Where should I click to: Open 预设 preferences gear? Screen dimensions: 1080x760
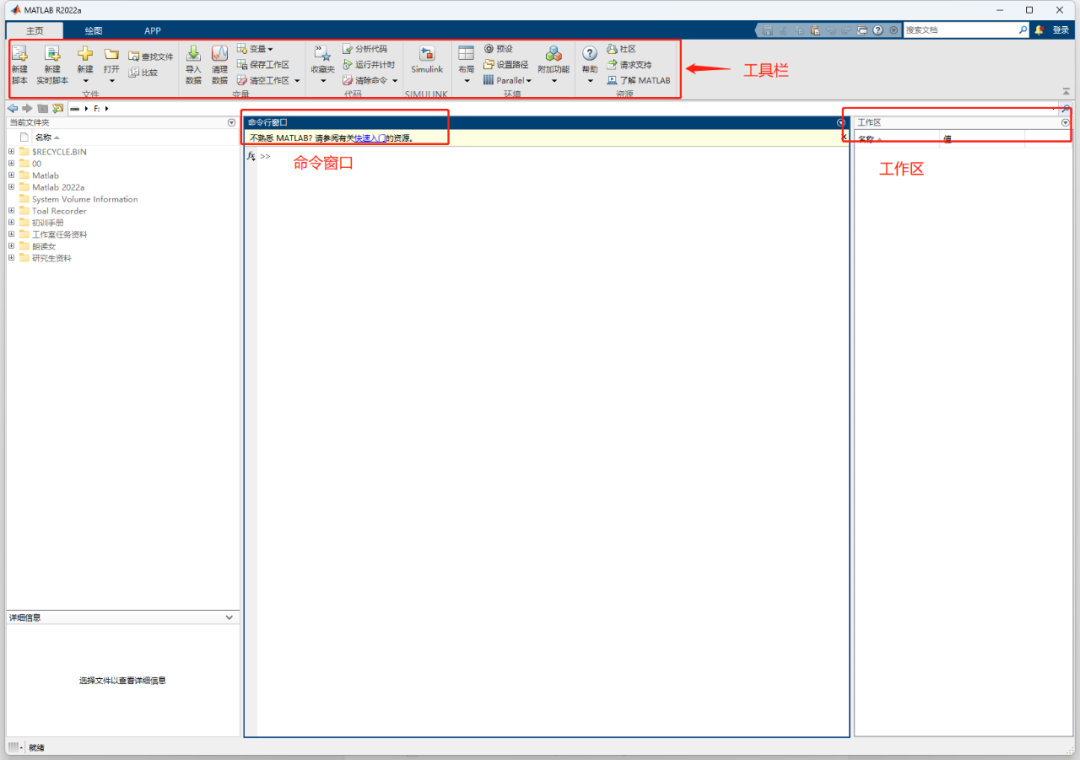[x=499, y=49]
